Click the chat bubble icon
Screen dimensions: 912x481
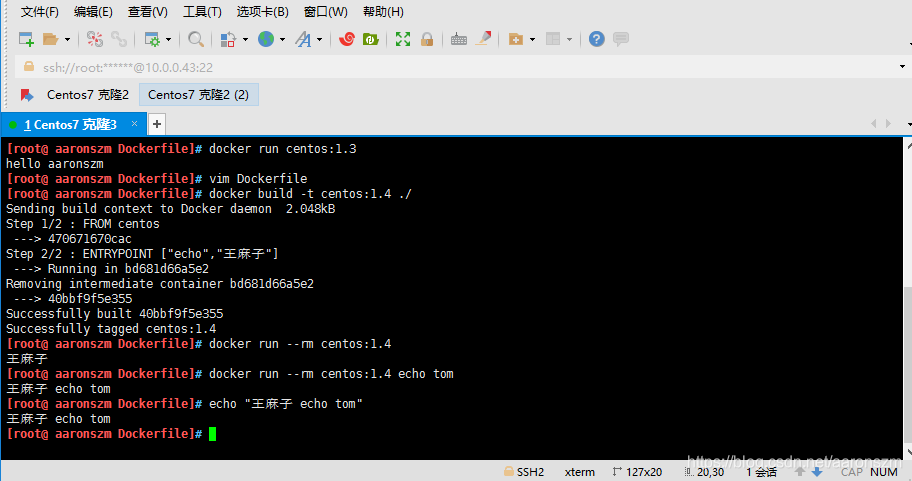(621, 39)
